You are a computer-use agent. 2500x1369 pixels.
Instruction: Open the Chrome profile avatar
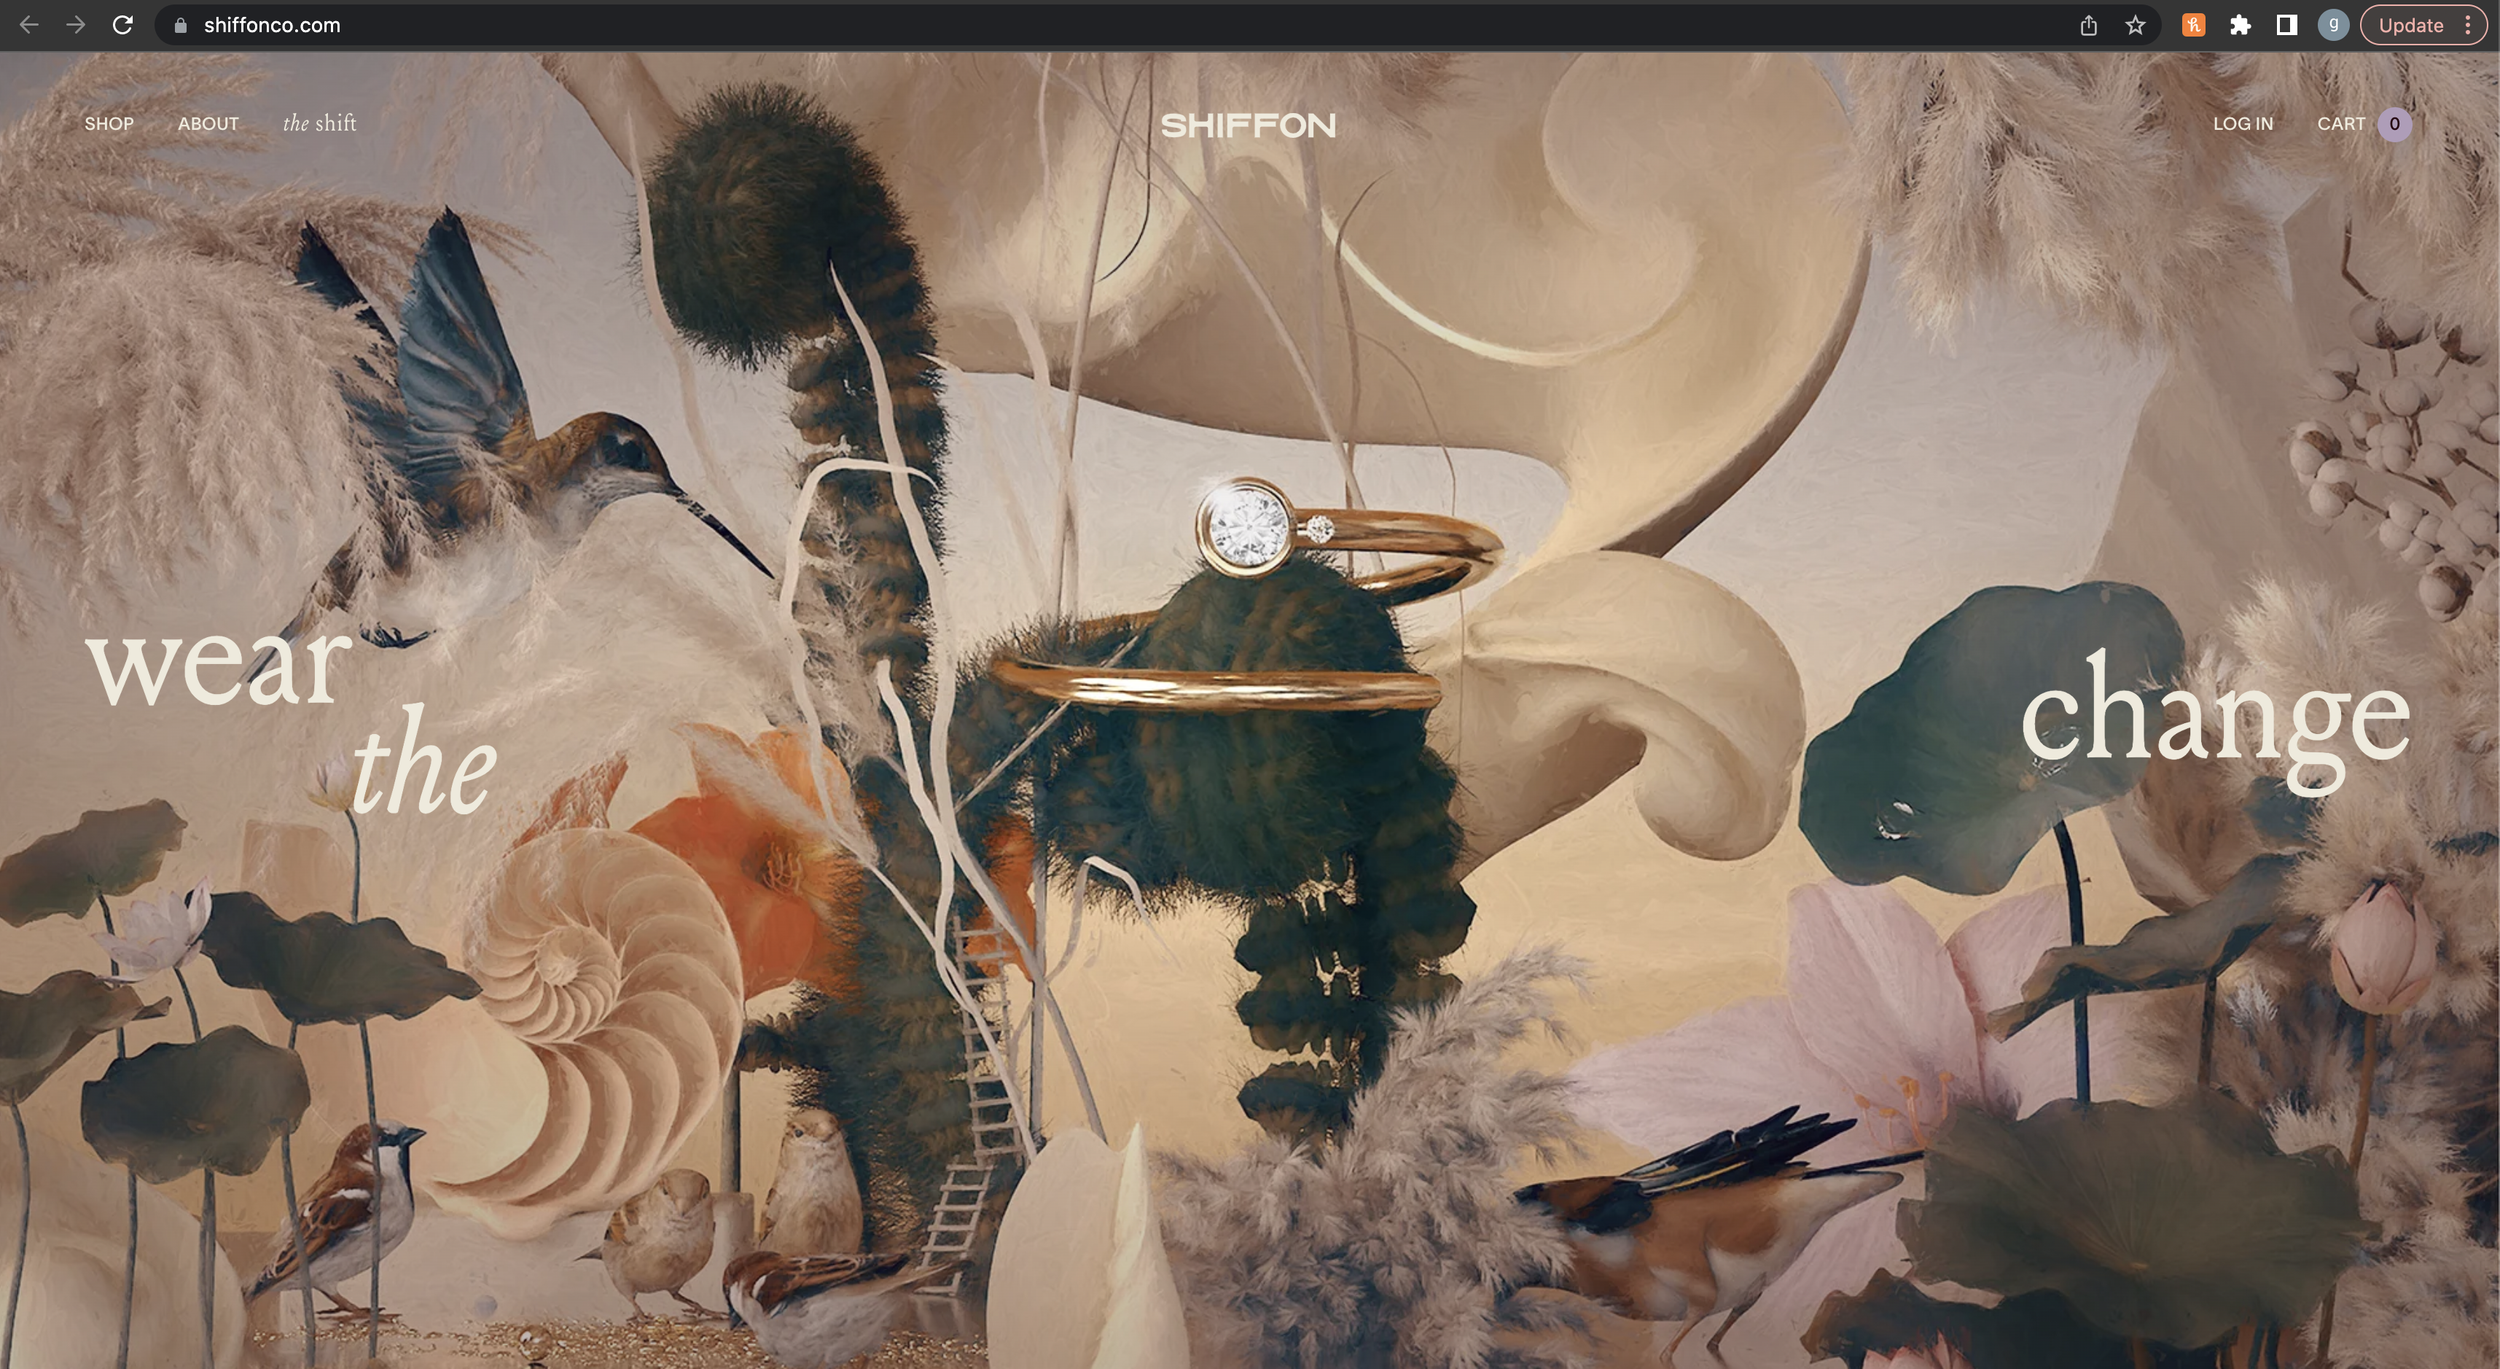(x=2333, y=26)
